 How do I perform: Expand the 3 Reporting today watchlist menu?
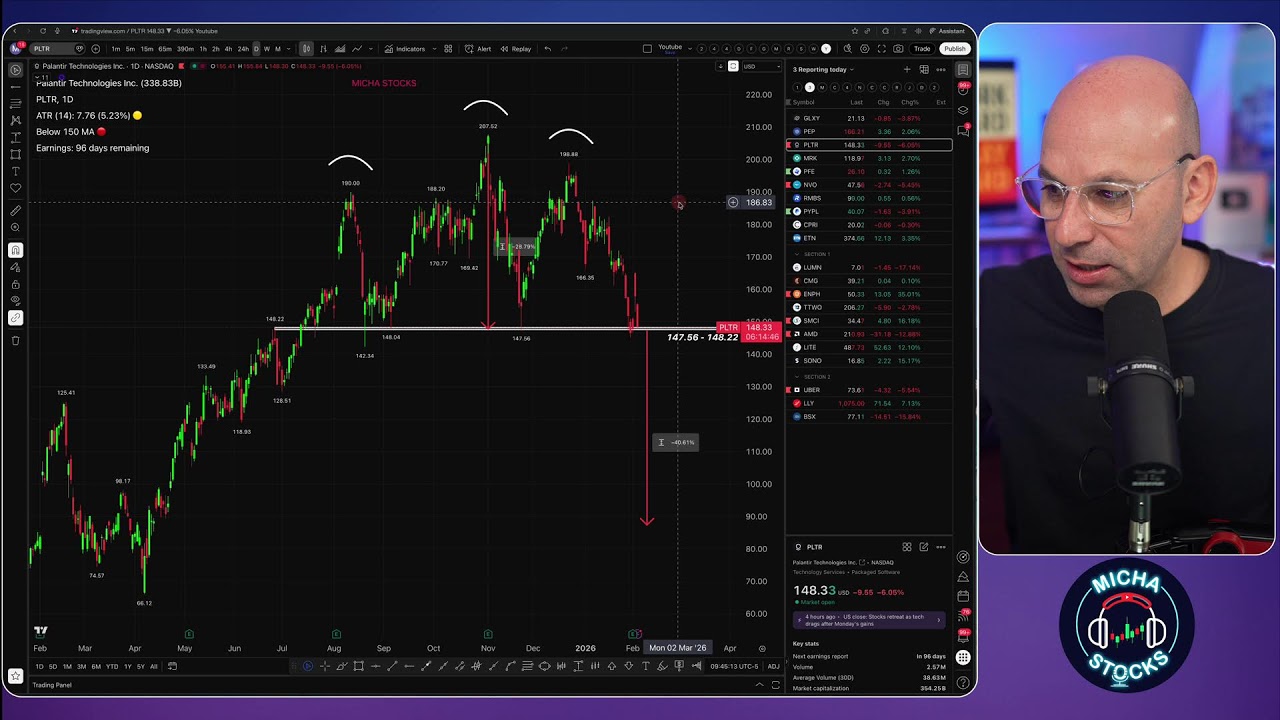click(x=822, y=69)
